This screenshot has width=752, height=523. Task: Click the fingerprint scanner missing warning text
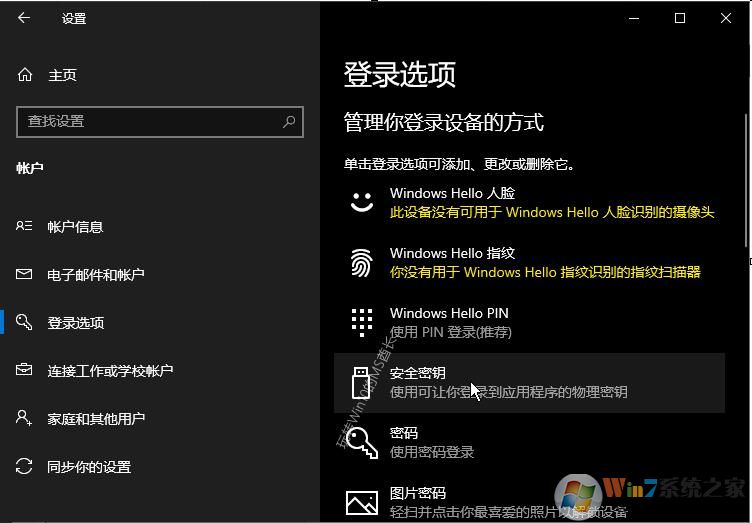pyautogui.click(x=545, y=272)
